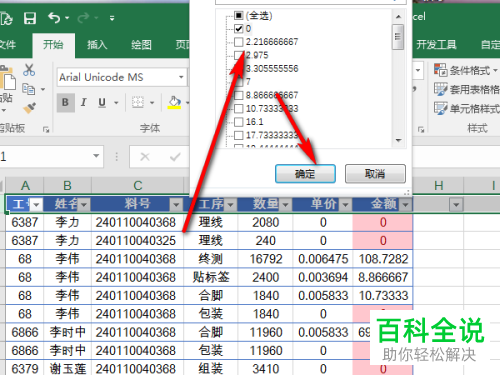Screen dimensions: 500x375
Task: Open the font name dropdown Arial Unicode MS
Action: click(181, 77)
